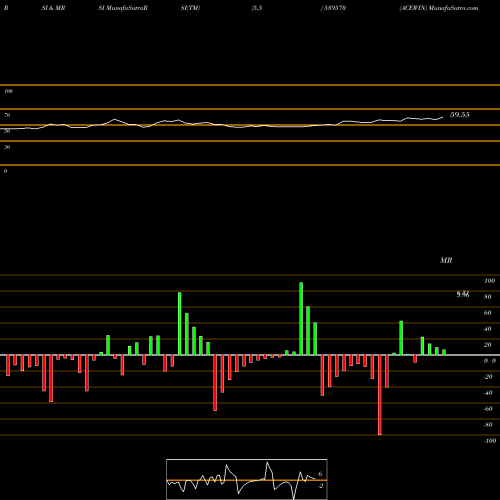Click the -100 label on the MR axis

tap(490, 441)
